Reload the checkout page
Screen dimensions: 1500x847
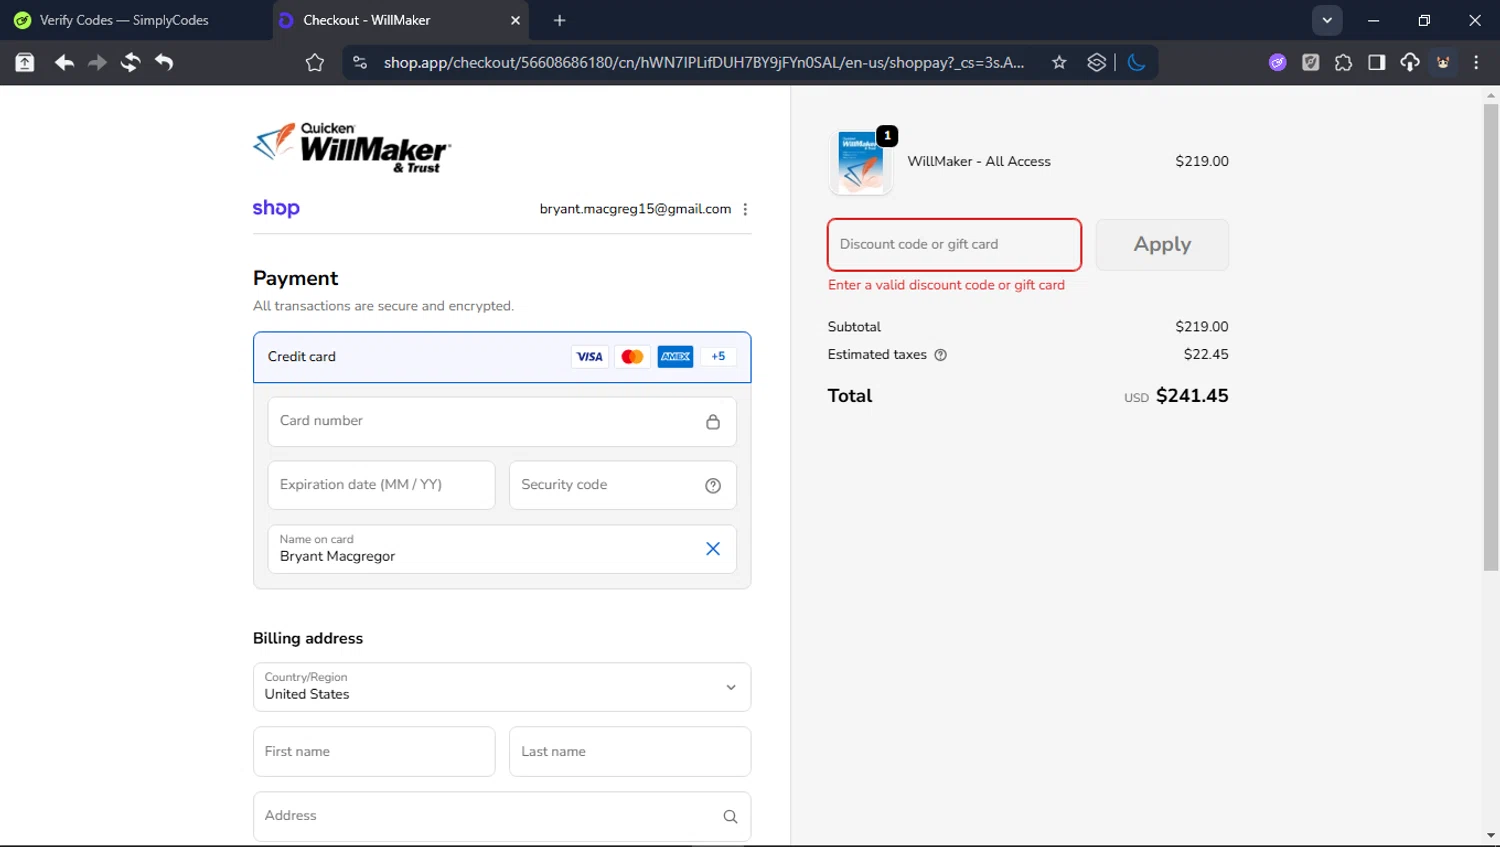pos(130,62)
